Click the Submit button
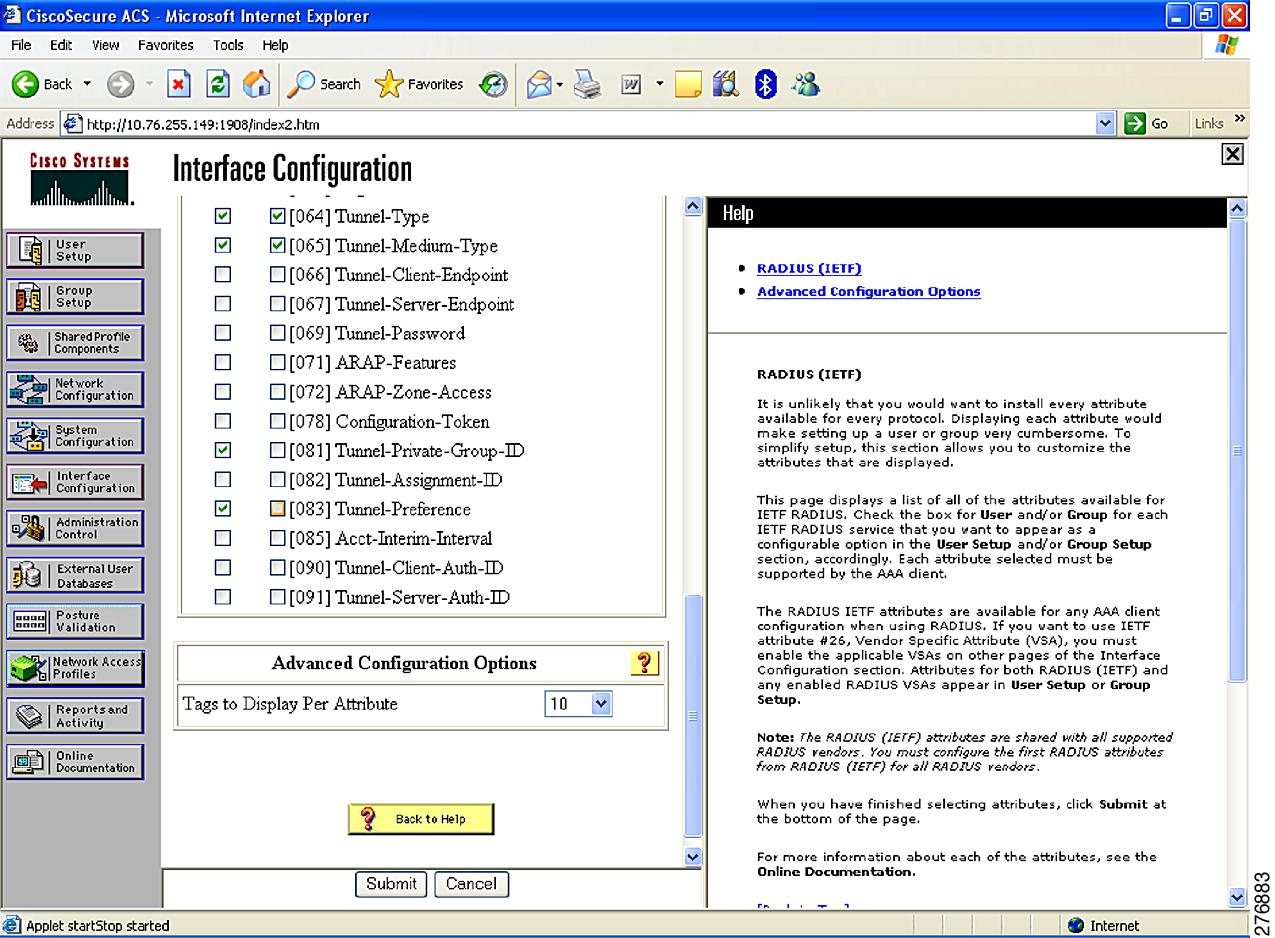 pos(391,884)
